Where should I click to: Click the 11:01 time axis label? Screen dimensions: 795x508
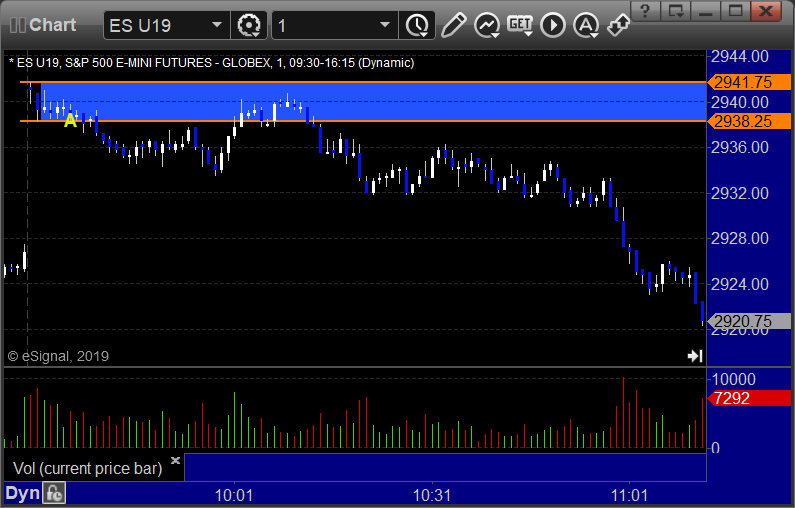(x=629, y=495)
